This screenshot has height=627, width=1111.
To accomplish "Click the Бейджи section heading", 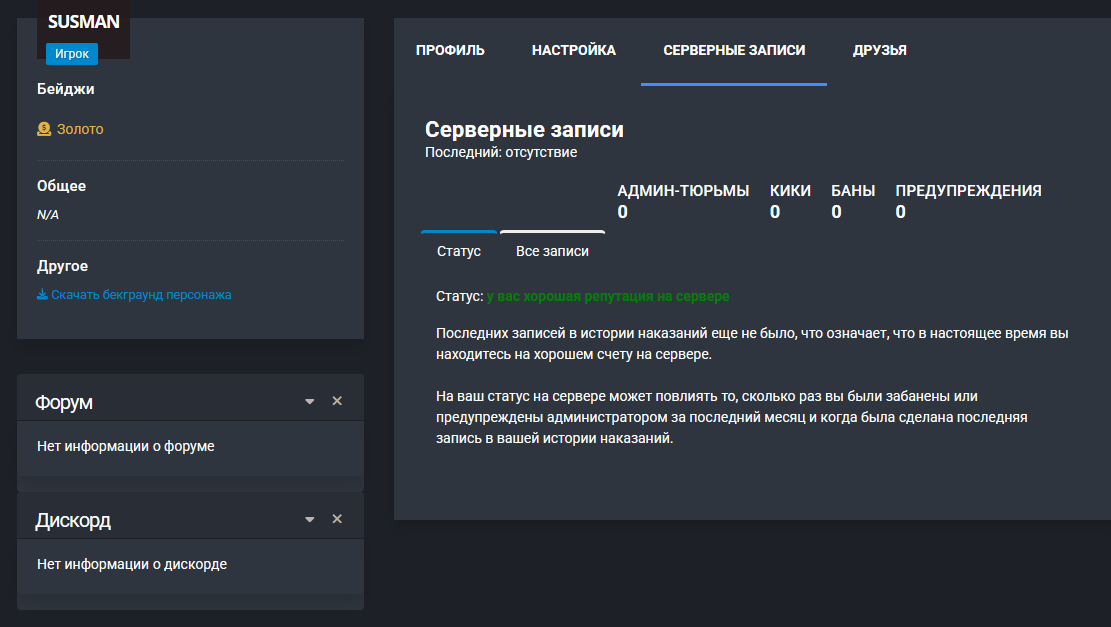I will click(65, 89).
